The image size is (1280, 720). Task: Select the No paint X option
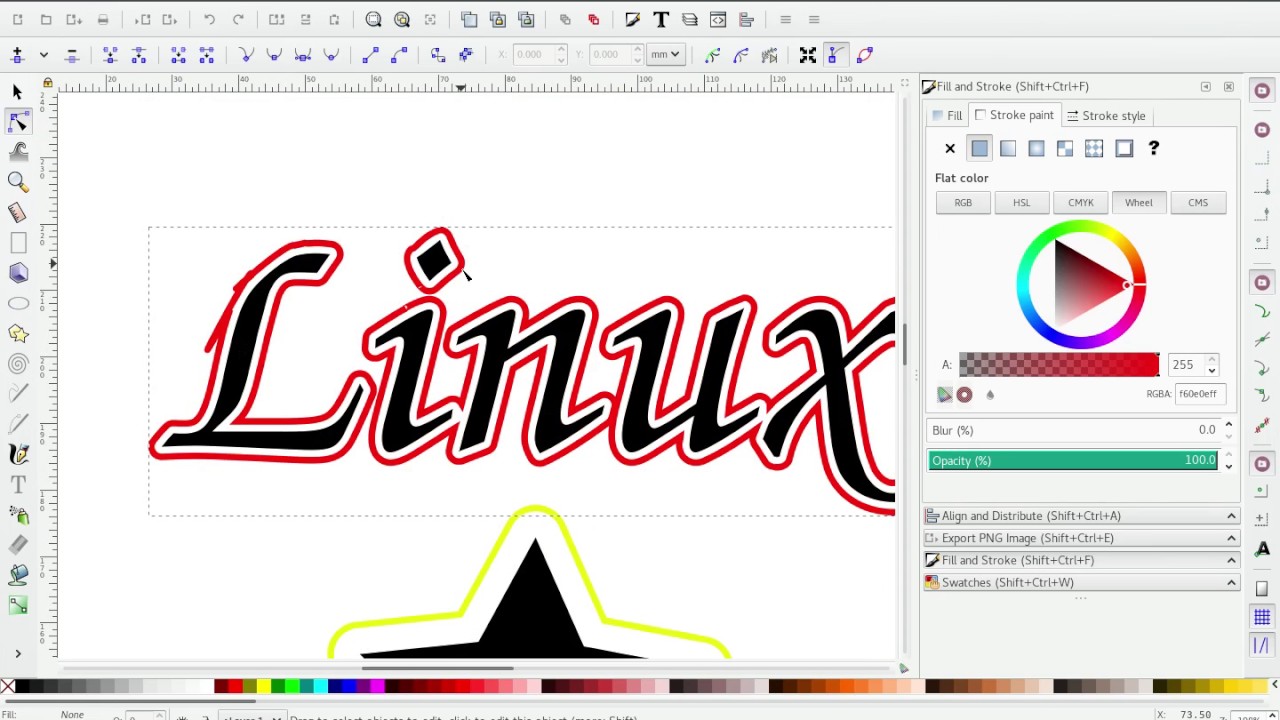[950, 148]
